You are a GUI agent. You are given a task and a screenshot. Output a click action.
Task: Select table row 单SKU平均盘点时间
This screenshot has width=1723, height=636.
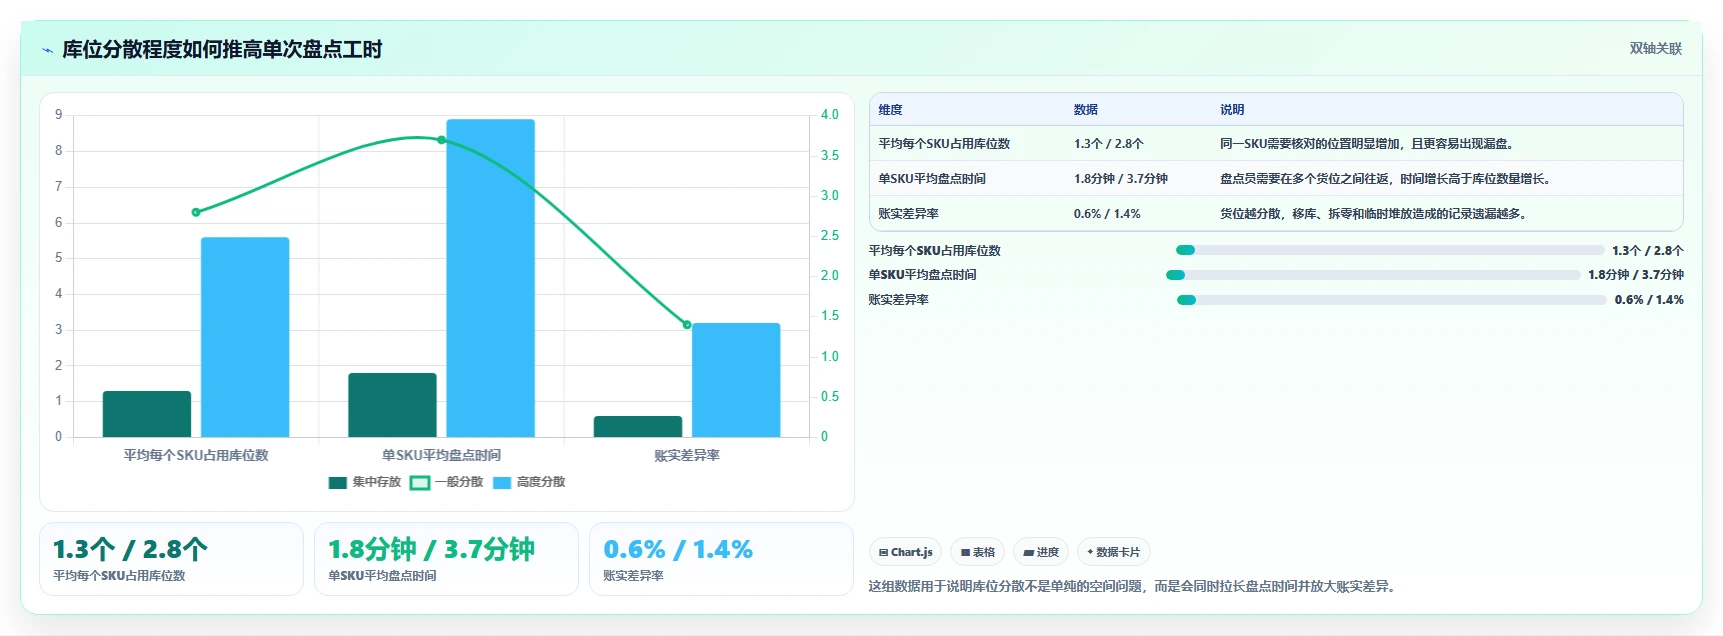pyautogui.click(x=1276, y=179)
